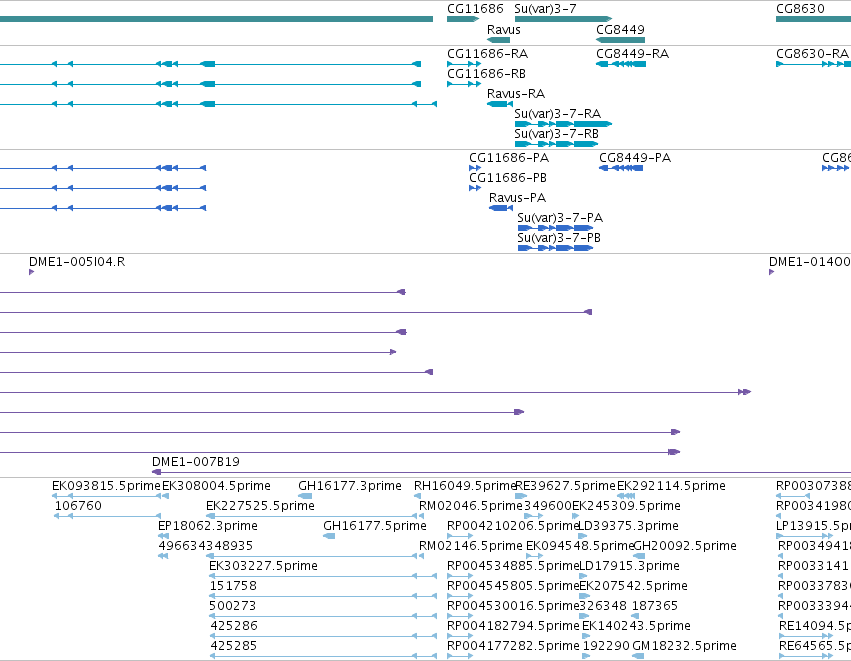Click the DME1-005I04.R clone arrowhead
Viewport: 851px width, 661px height.
[31, 272]
